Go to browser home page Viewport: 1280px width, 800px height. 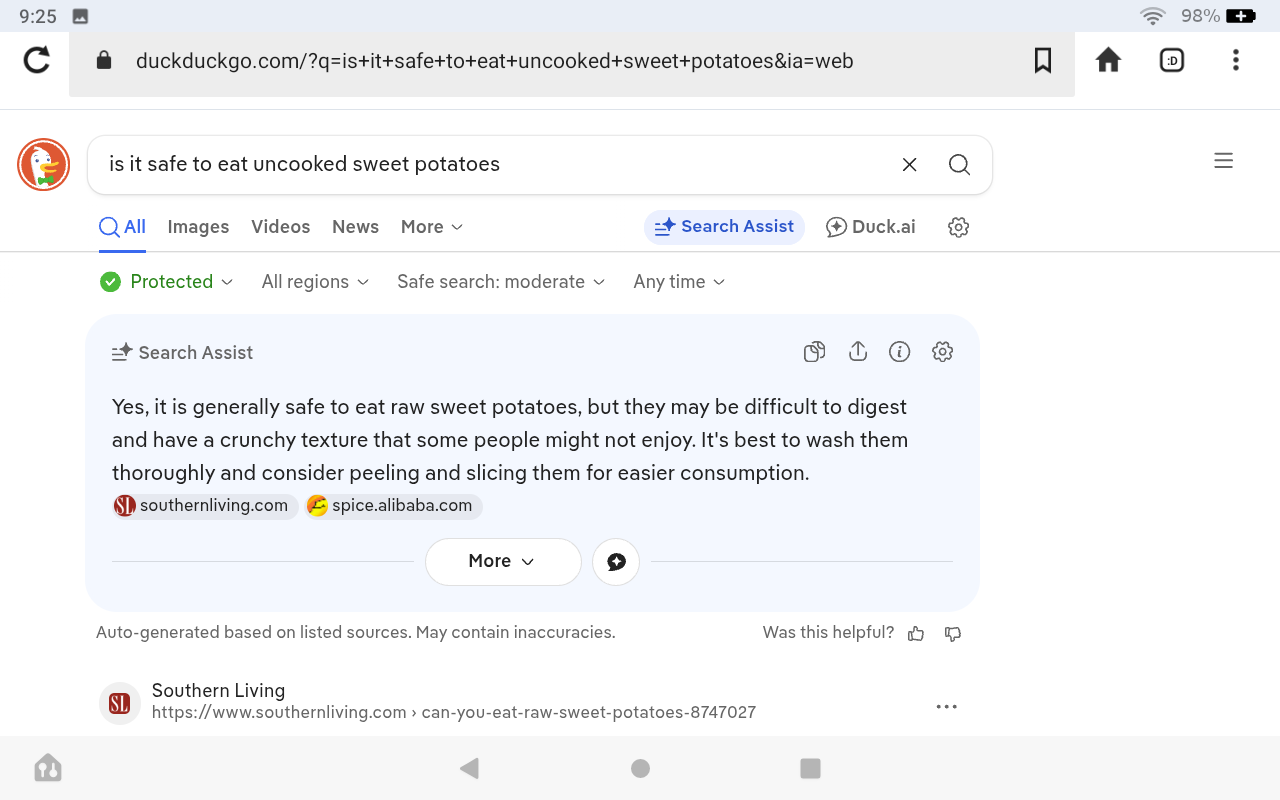1108,61
